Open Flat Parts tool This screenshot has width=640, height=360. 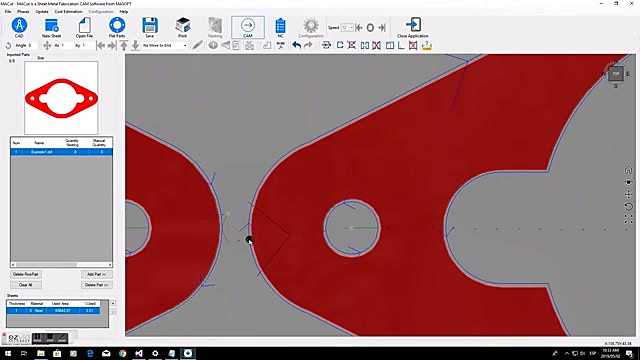point(117,27)
